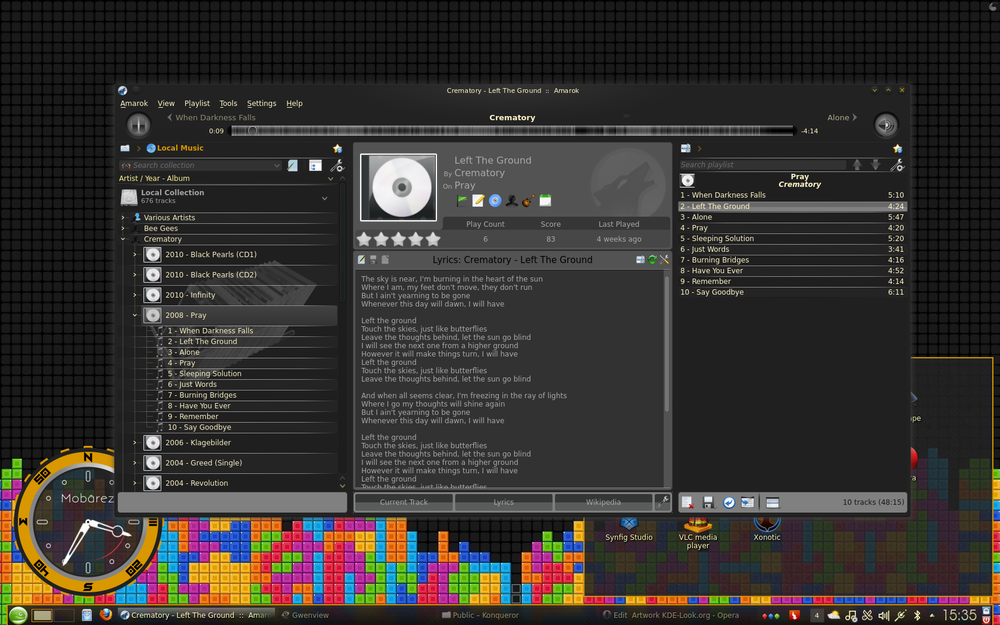Viewport: 1000px width, 625px height.
Task: Open the View menu
Action: pyautogui.click(x=166, y=103)
